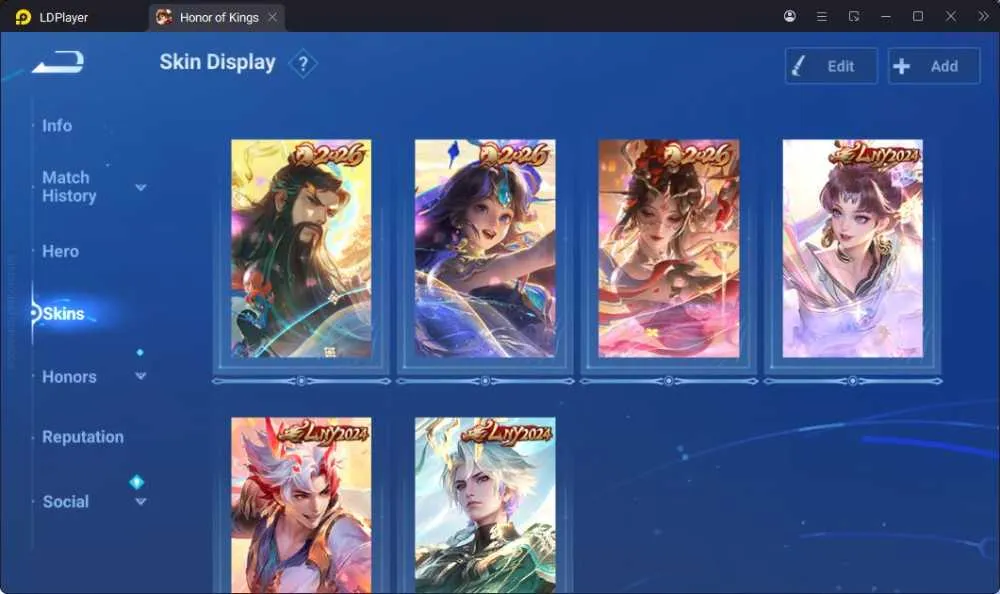Select the green-armored hero LNY2024 skin card
This screenshot has width=1000, height=594.
click(x=485, y=505)
